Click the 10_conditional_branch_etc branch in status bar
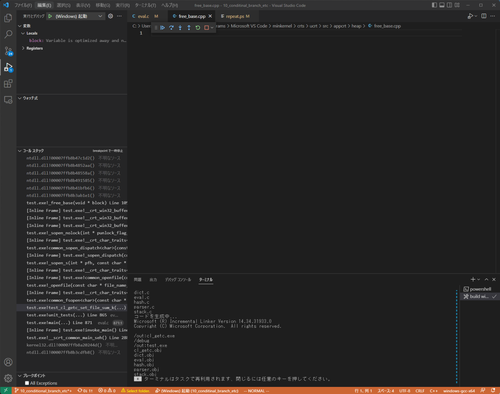 (43, 391)
